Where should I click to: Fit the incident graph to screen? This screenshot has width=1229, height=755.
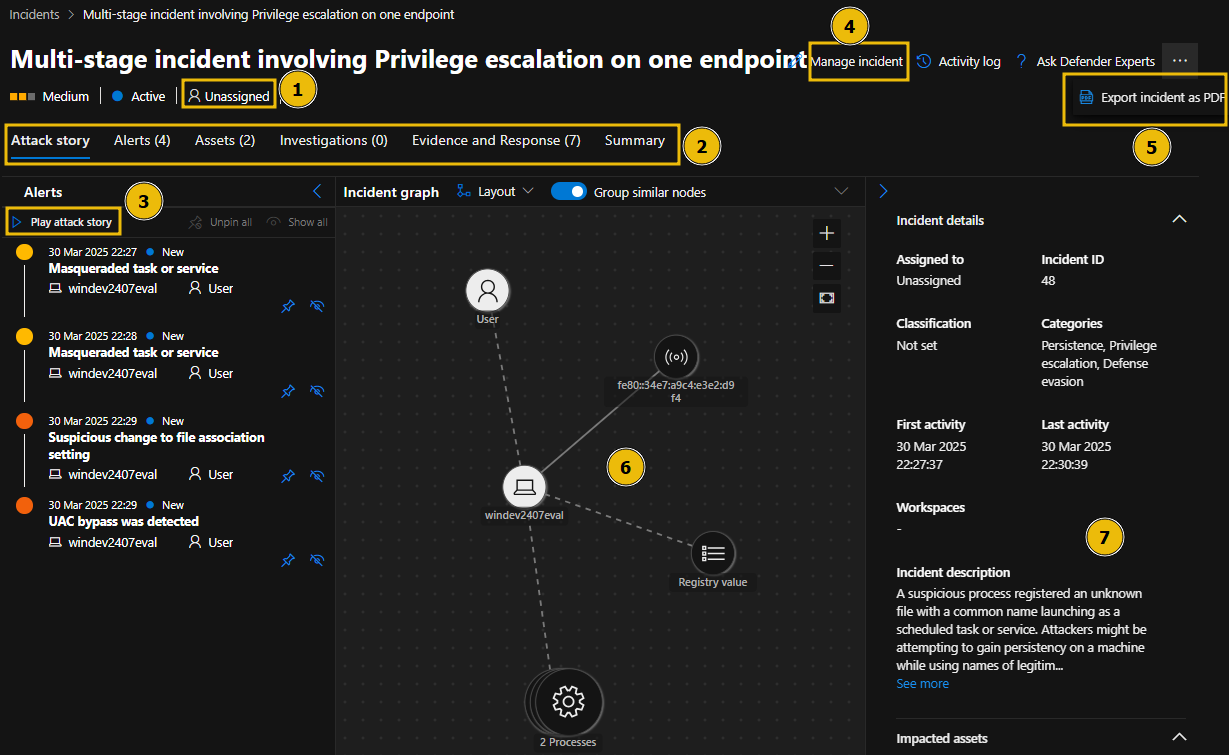(826, 298)
